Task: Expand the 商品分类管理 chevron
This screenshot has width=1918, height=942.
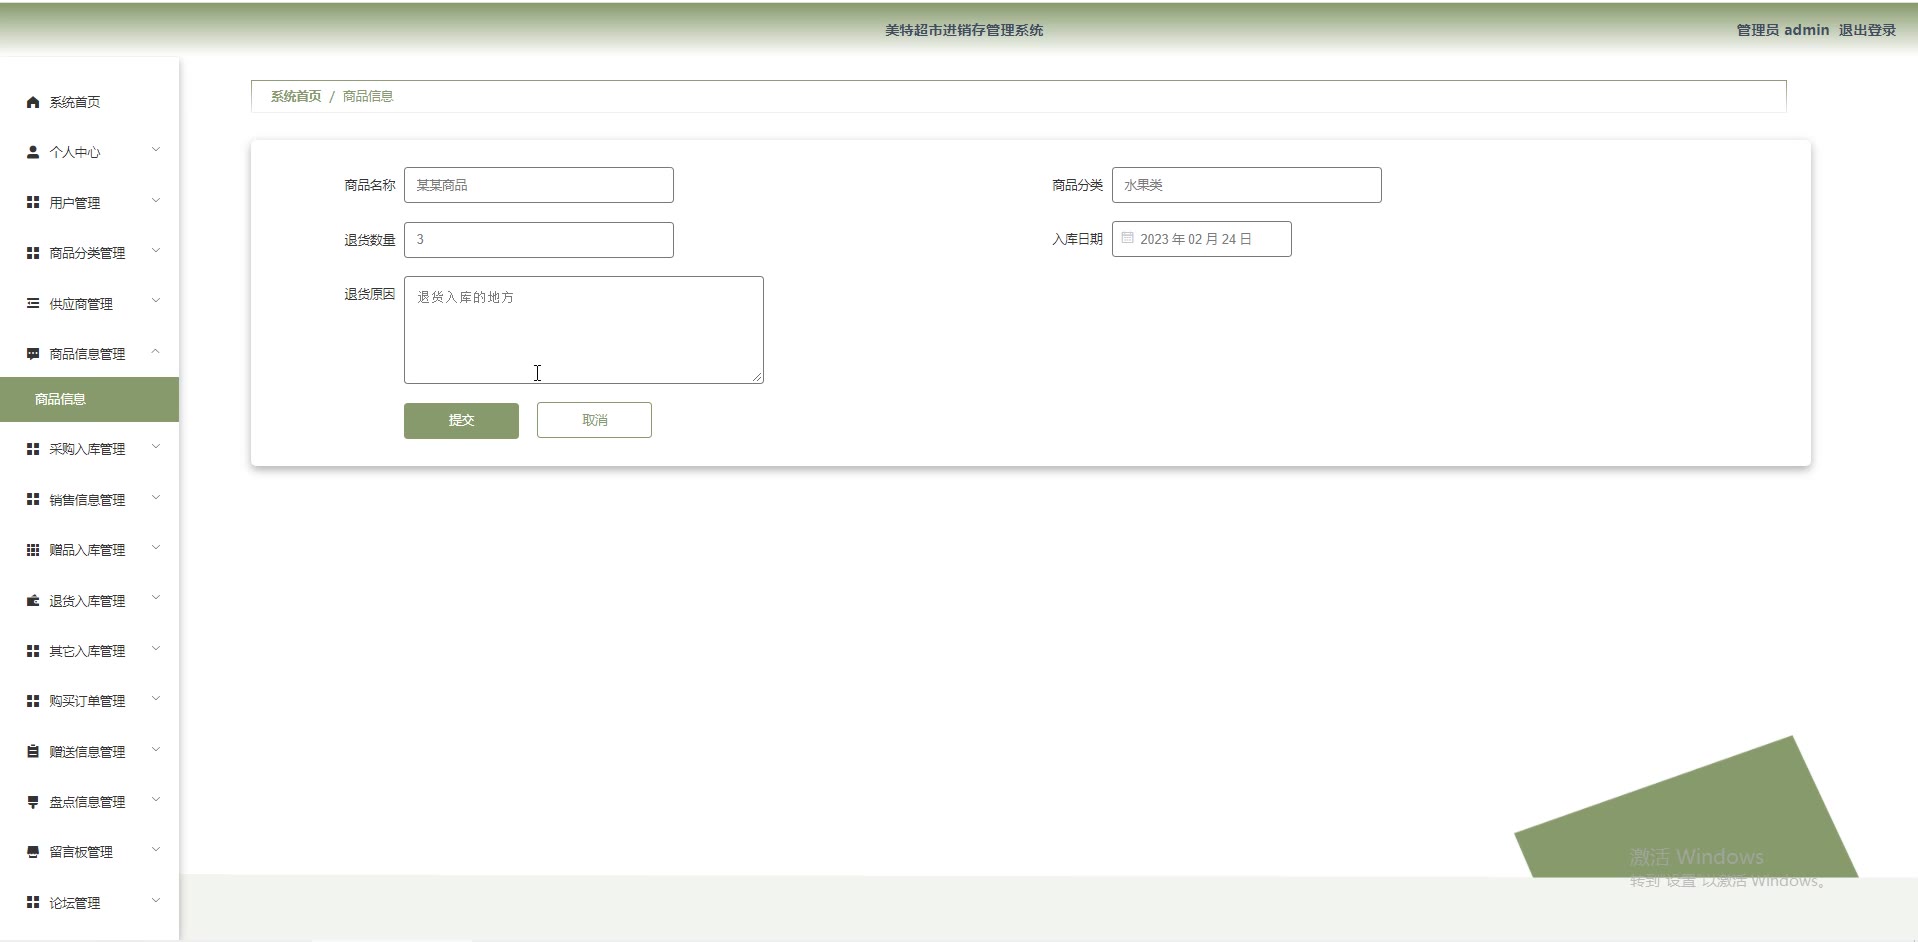Action: [156, 251]
